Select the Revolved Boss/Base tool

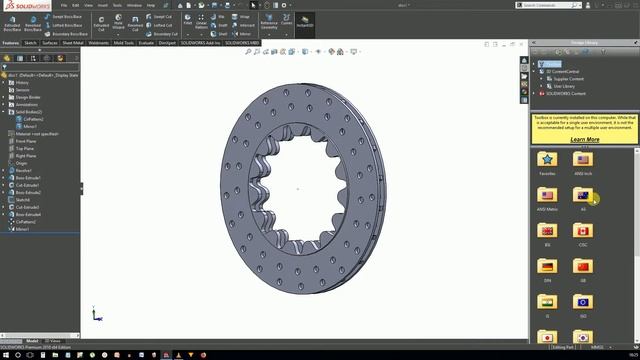[x=33, y=24]
